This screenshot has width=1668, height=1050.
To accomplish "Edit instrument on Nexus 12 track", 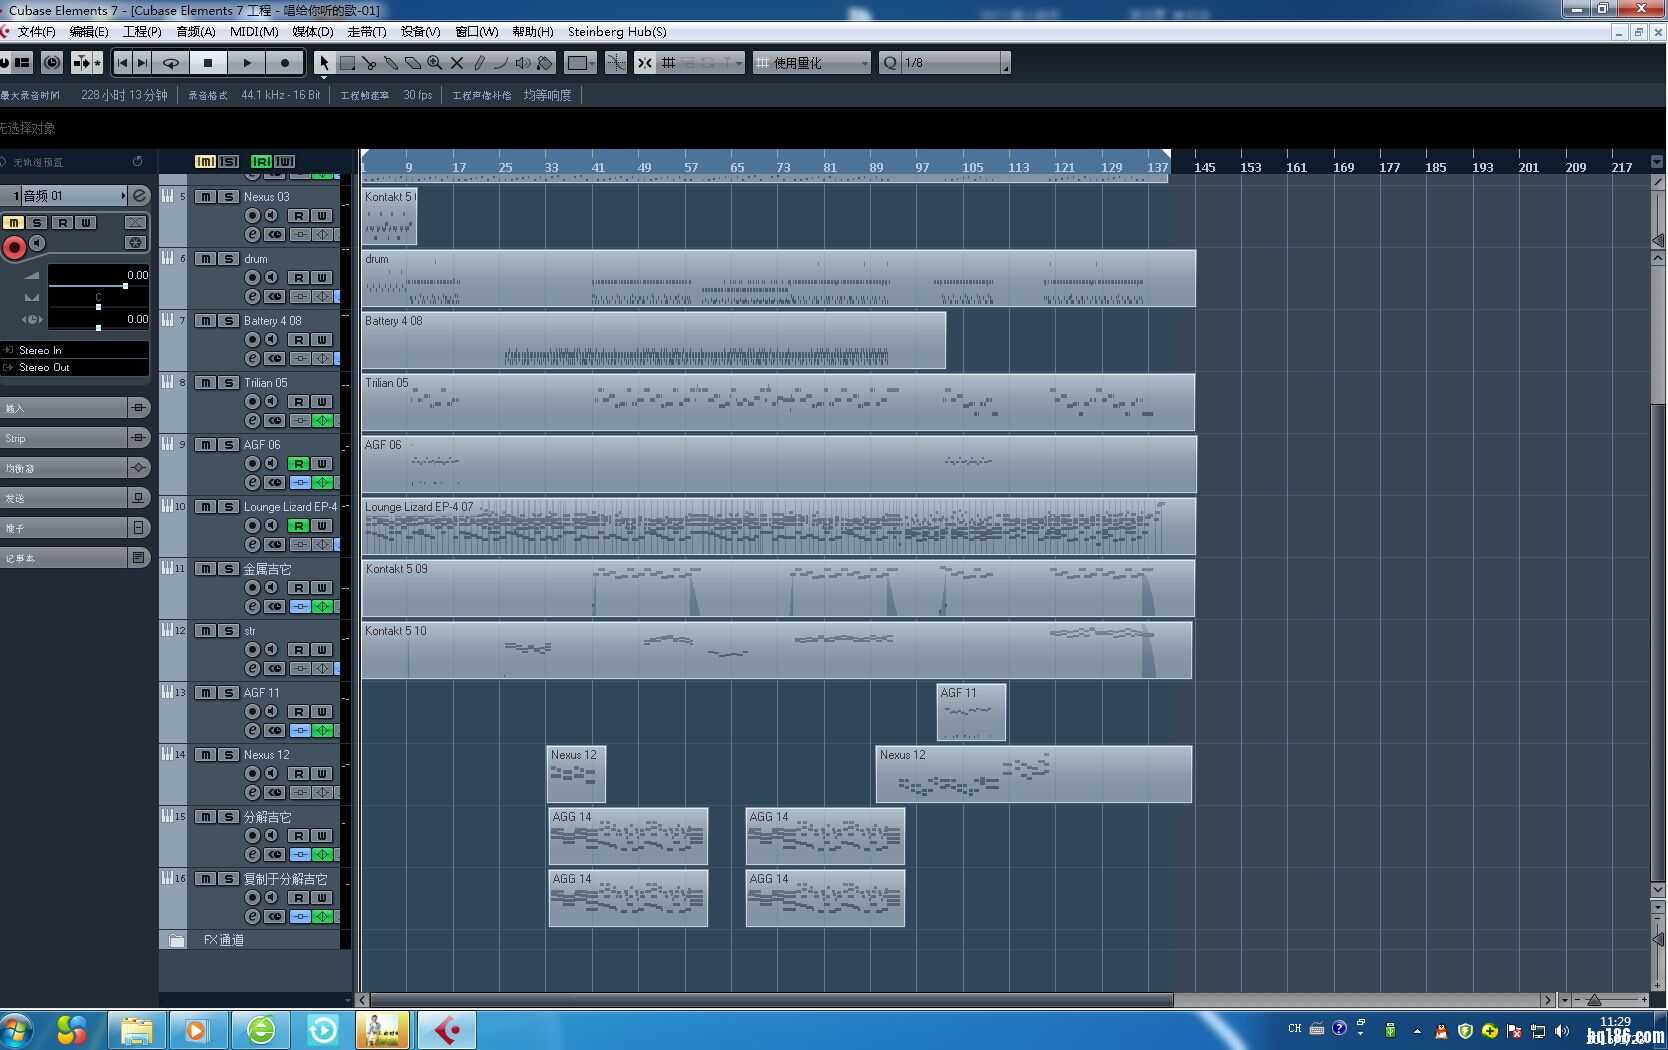I will click(253, 793).
